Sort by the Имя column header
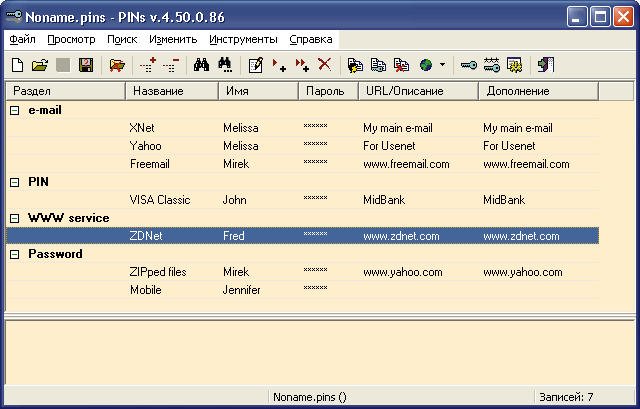 259,91
